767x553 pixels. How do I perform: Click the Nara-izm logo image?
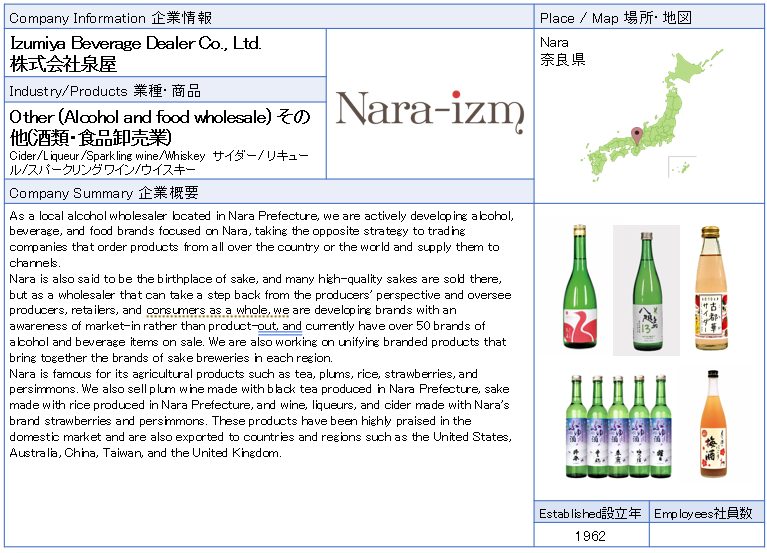pos(429,108)
